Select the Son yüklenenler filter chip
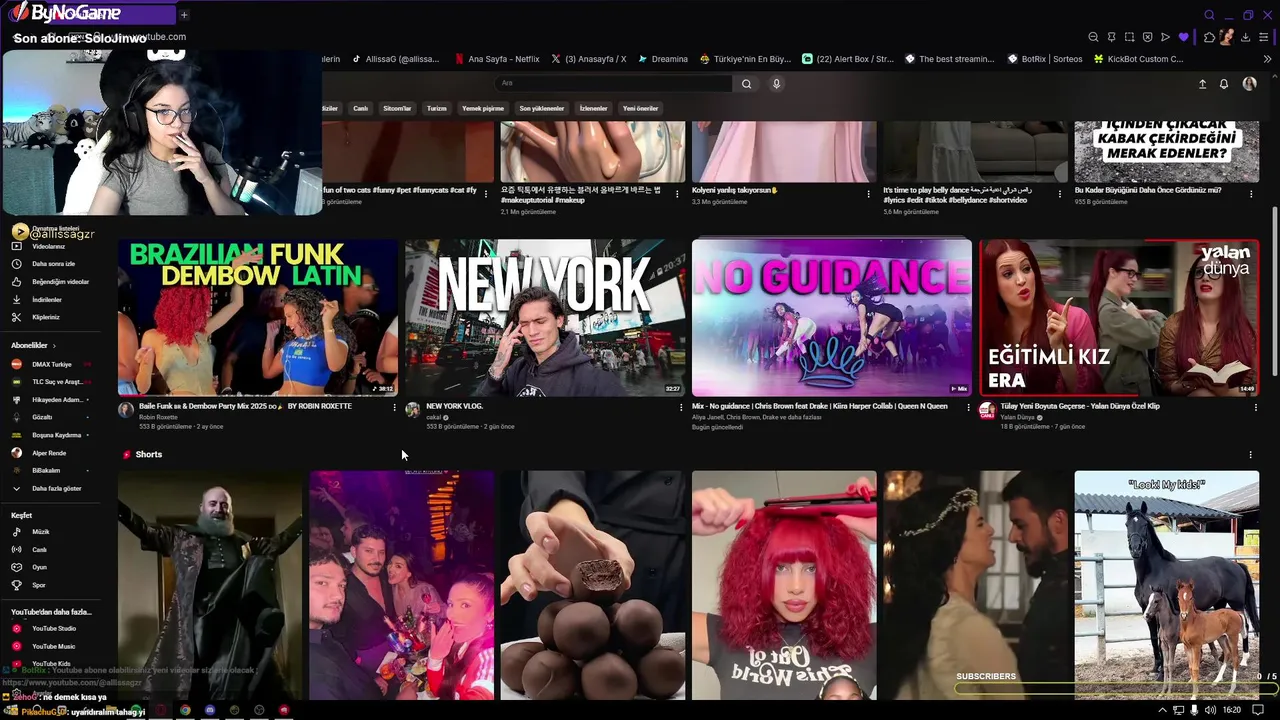This screenshot has width=1280, height=720. pyautogui.click(x=542, y=108)
